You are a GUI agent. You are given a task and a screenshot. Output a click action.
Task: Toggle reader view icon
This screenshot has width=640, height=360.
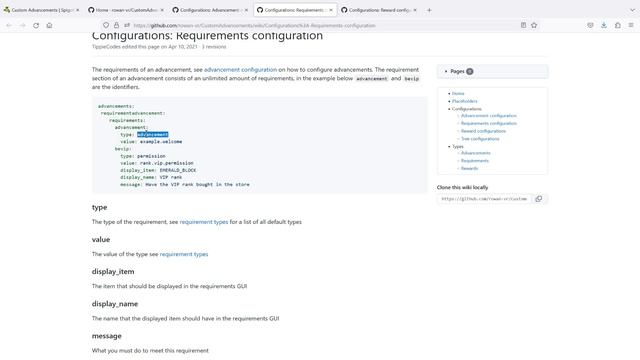[523, 25]
